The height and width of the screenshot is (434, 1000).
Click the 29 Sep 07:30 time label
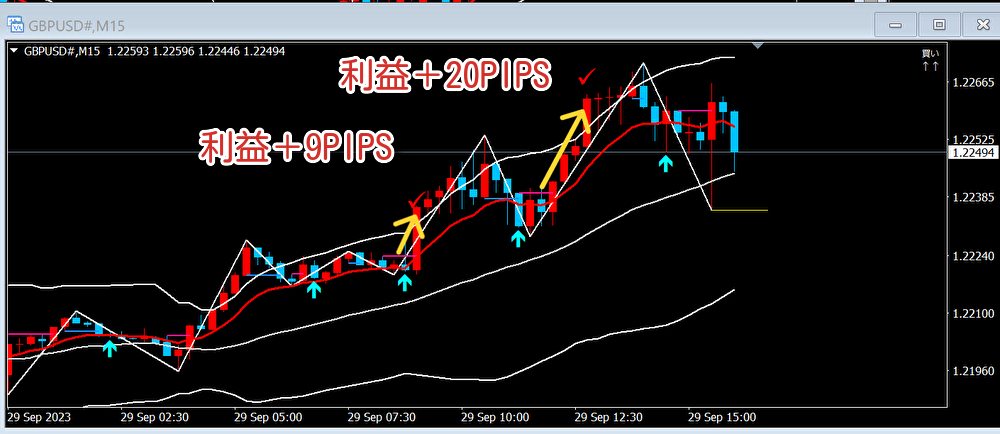381,417
